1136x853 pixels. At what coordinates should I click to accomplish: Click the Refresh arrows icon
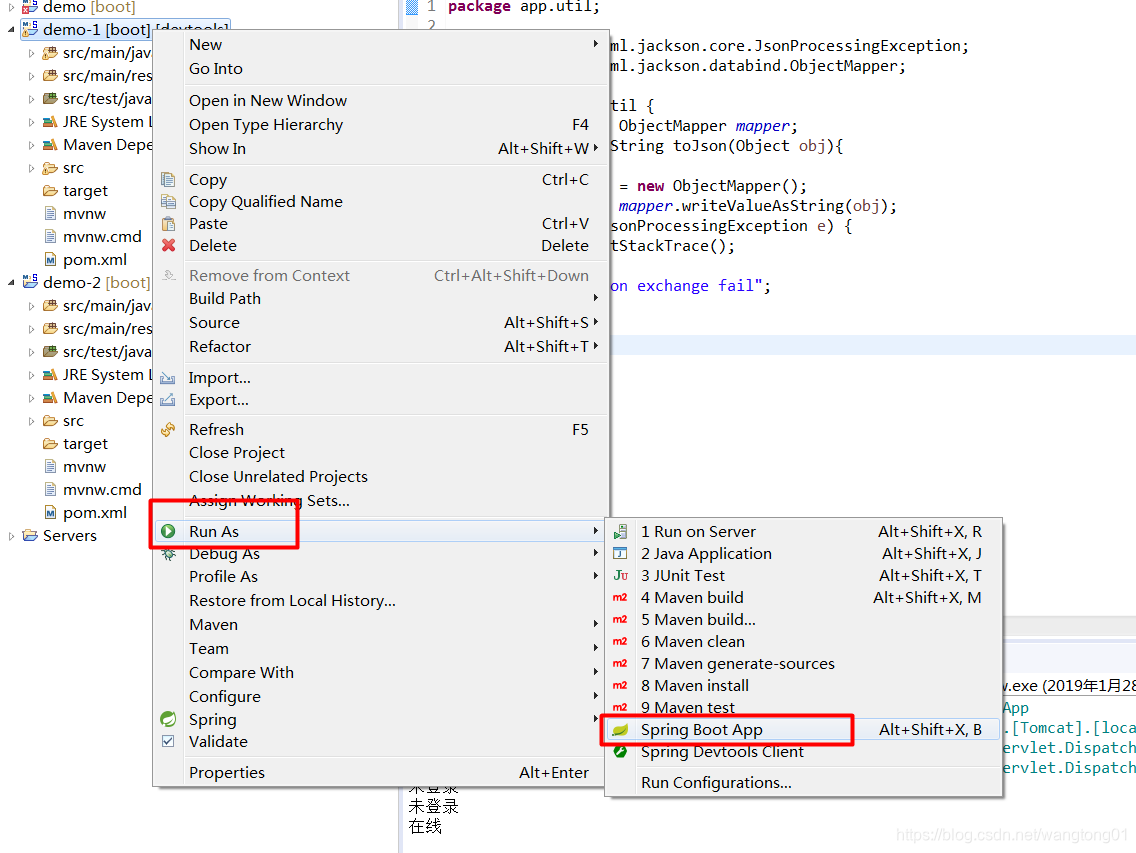[168, 430]
